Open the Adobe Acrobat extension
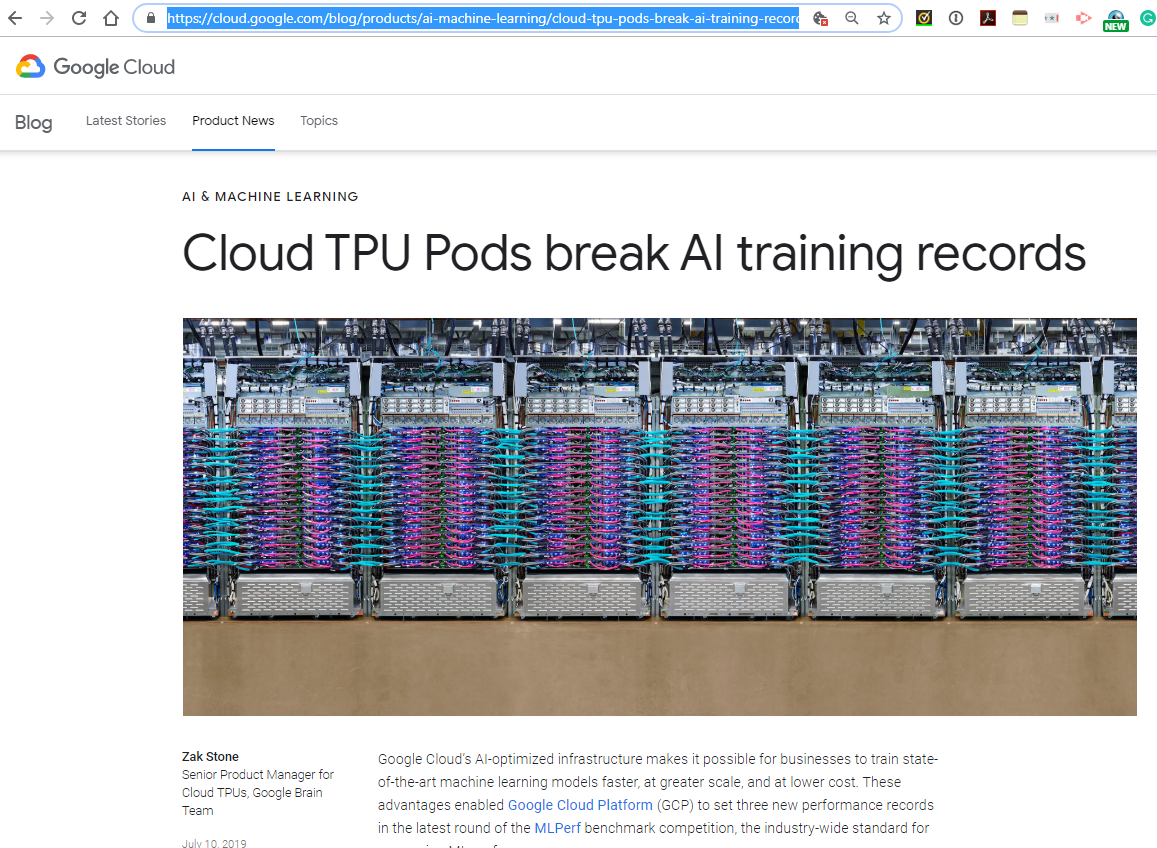The width and height of the screenshot is (1157, 848). 988,18
